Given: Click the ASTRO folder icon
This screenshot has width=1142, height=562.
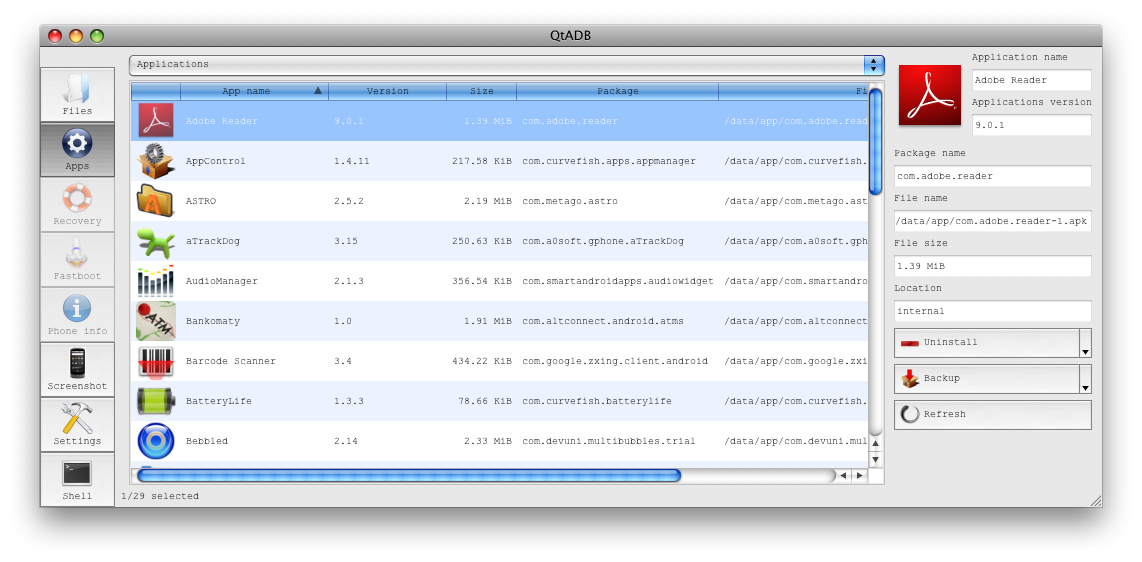Looking at the screenshot, I should 156,201.
